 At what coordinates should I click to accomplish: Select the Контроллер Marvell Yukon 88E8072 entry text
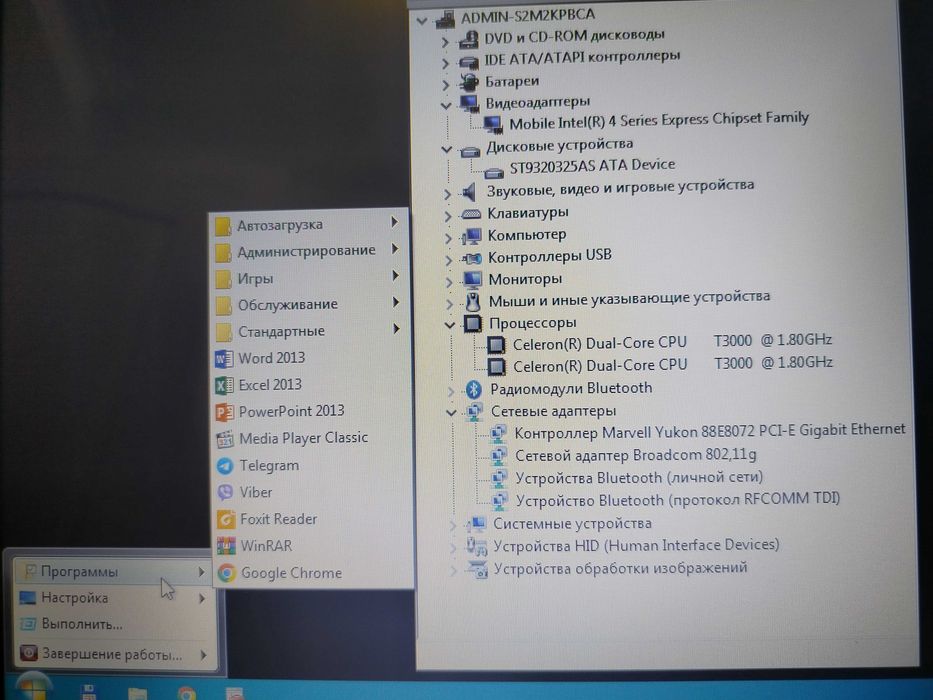coord(710,432)
